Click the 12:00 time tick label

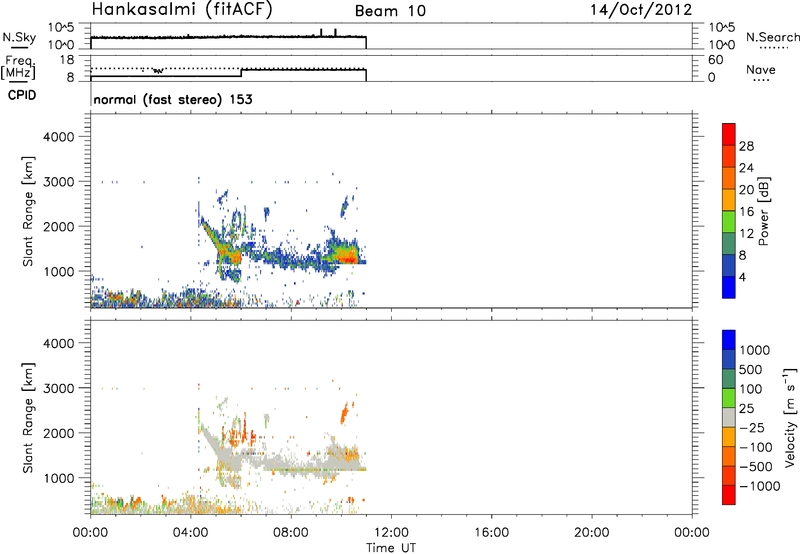391,533
